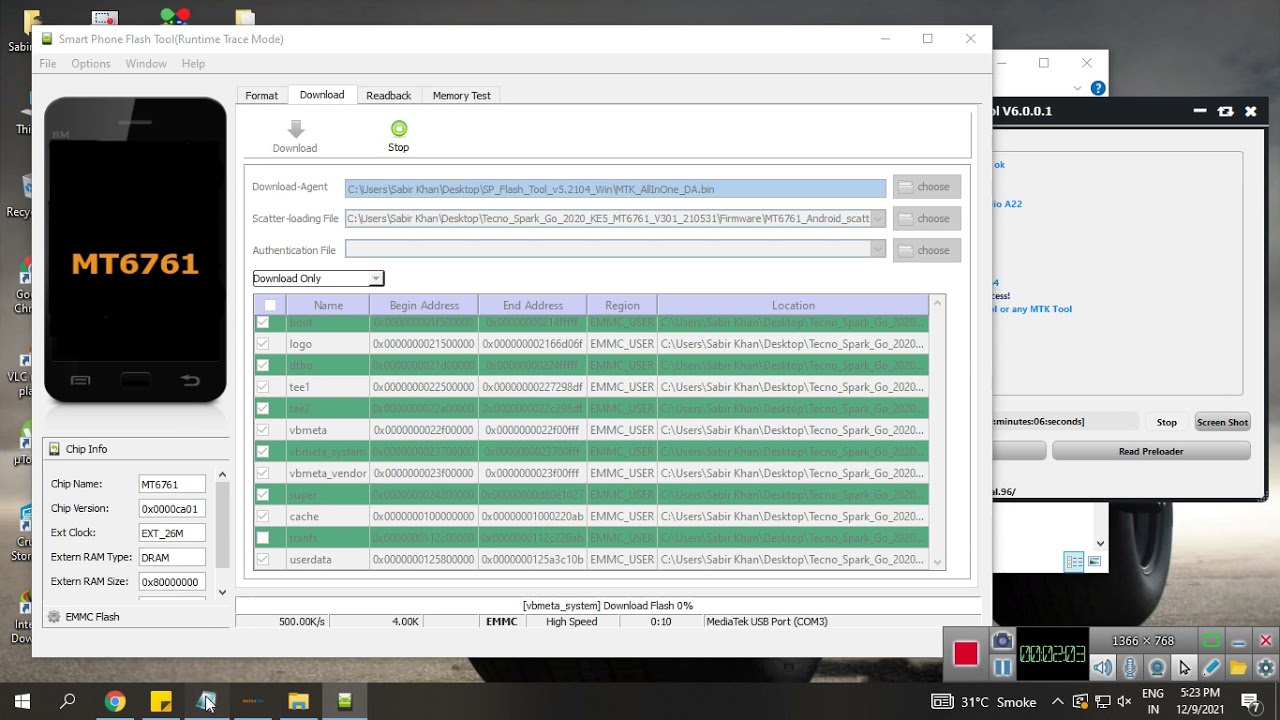This screenshot has height=720, width=1280.
Task: Click the blue help icon in Explorer window
Action: [1098, 88]
